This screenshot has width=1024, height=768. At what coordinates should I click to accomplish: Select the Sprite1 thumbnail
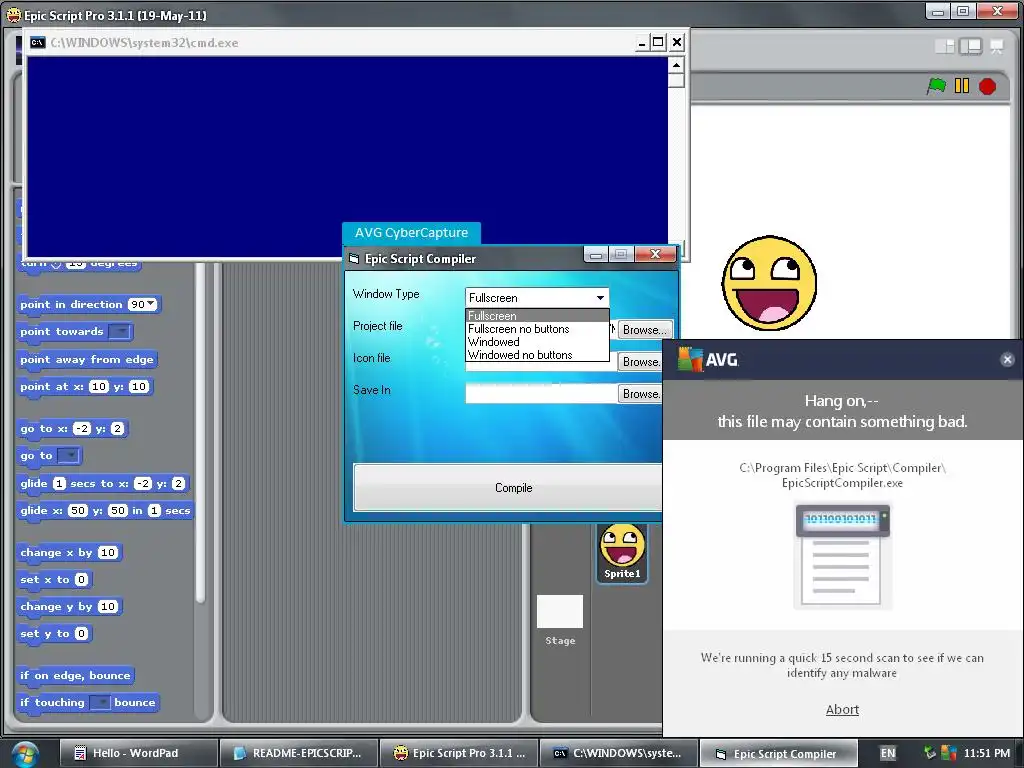[x=622, y=552]
